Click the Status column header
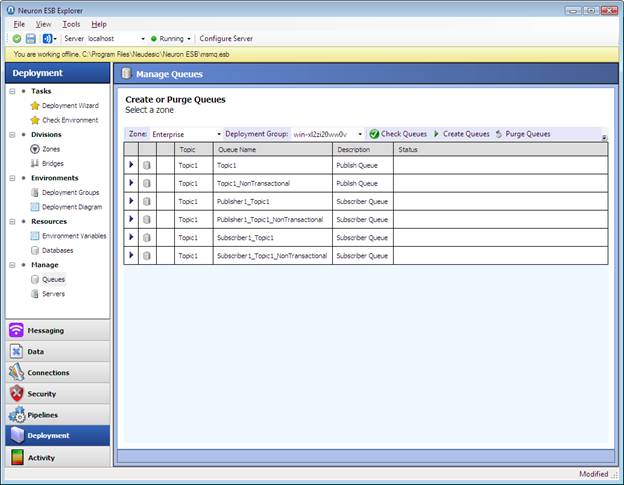 tap(501, 150)
